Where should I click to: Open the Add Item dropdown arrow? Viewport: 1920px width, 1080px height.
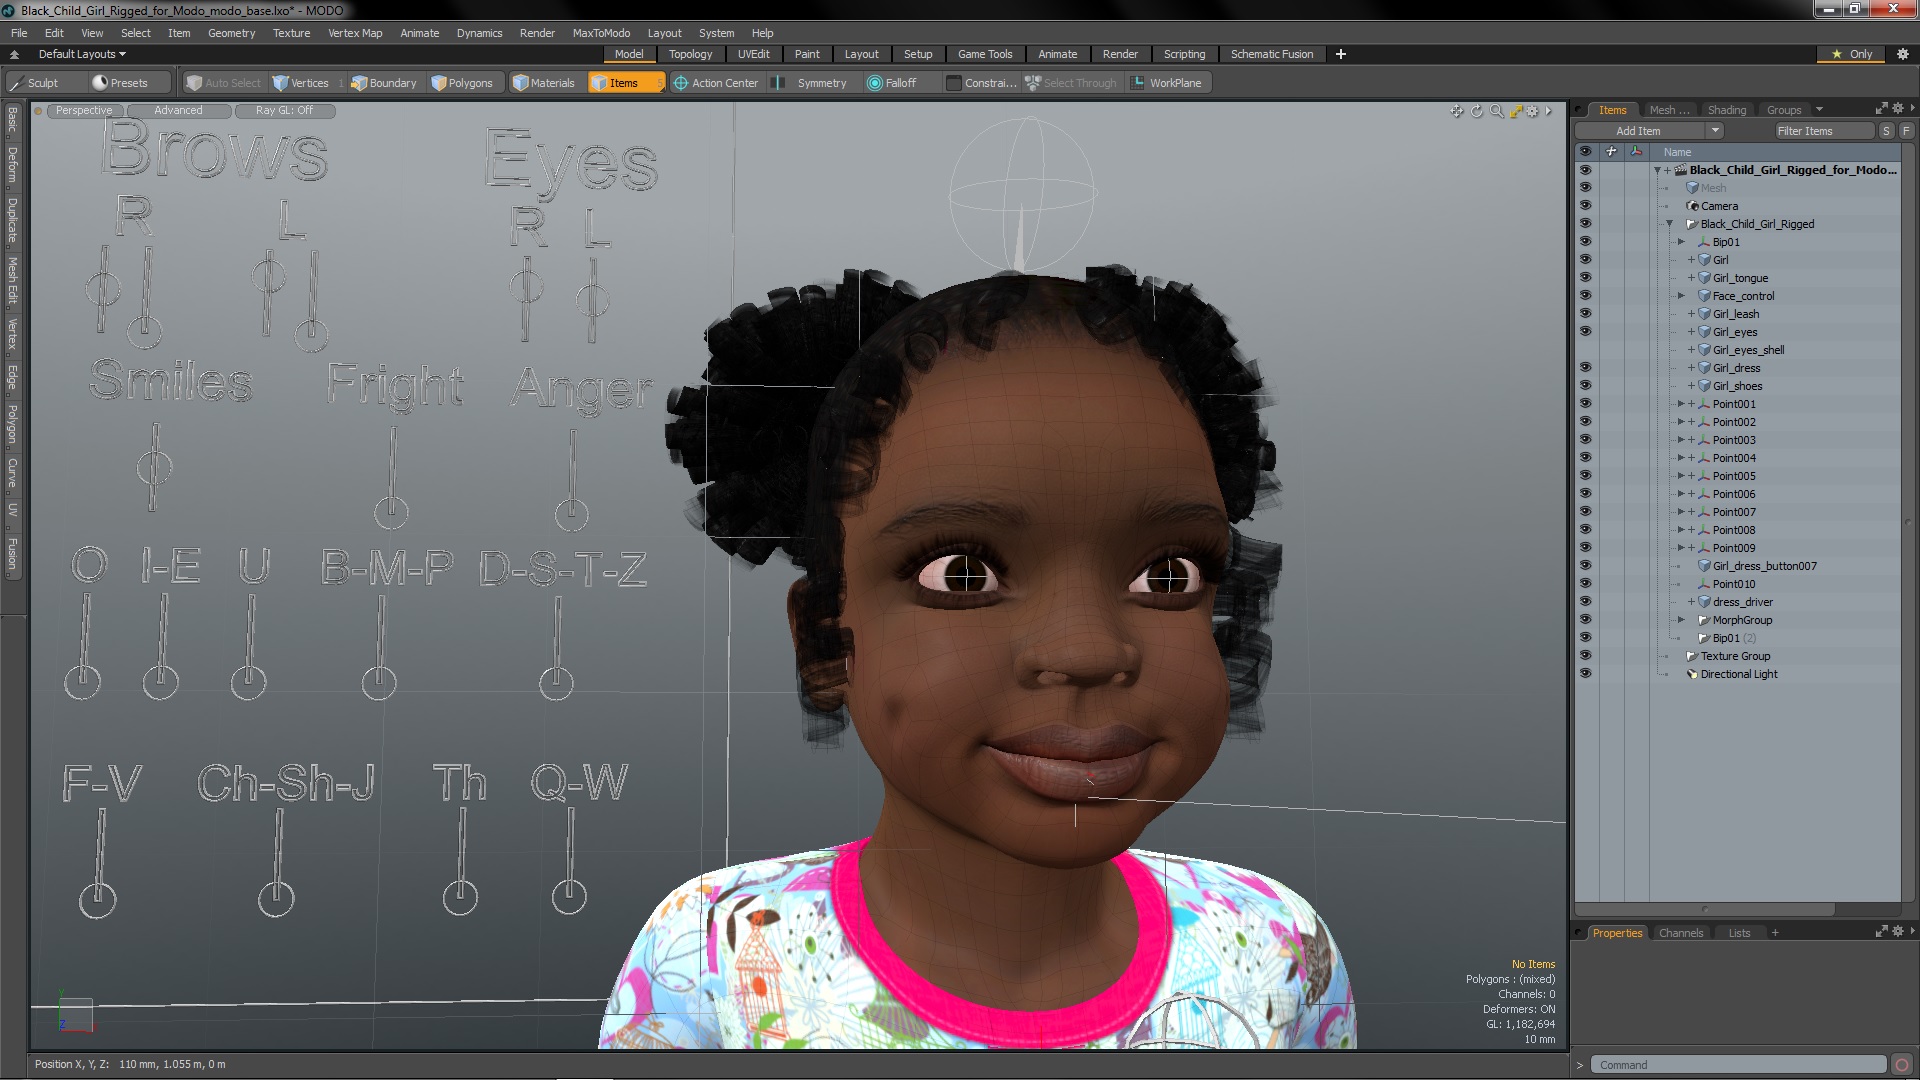[x=1715, y=131]
